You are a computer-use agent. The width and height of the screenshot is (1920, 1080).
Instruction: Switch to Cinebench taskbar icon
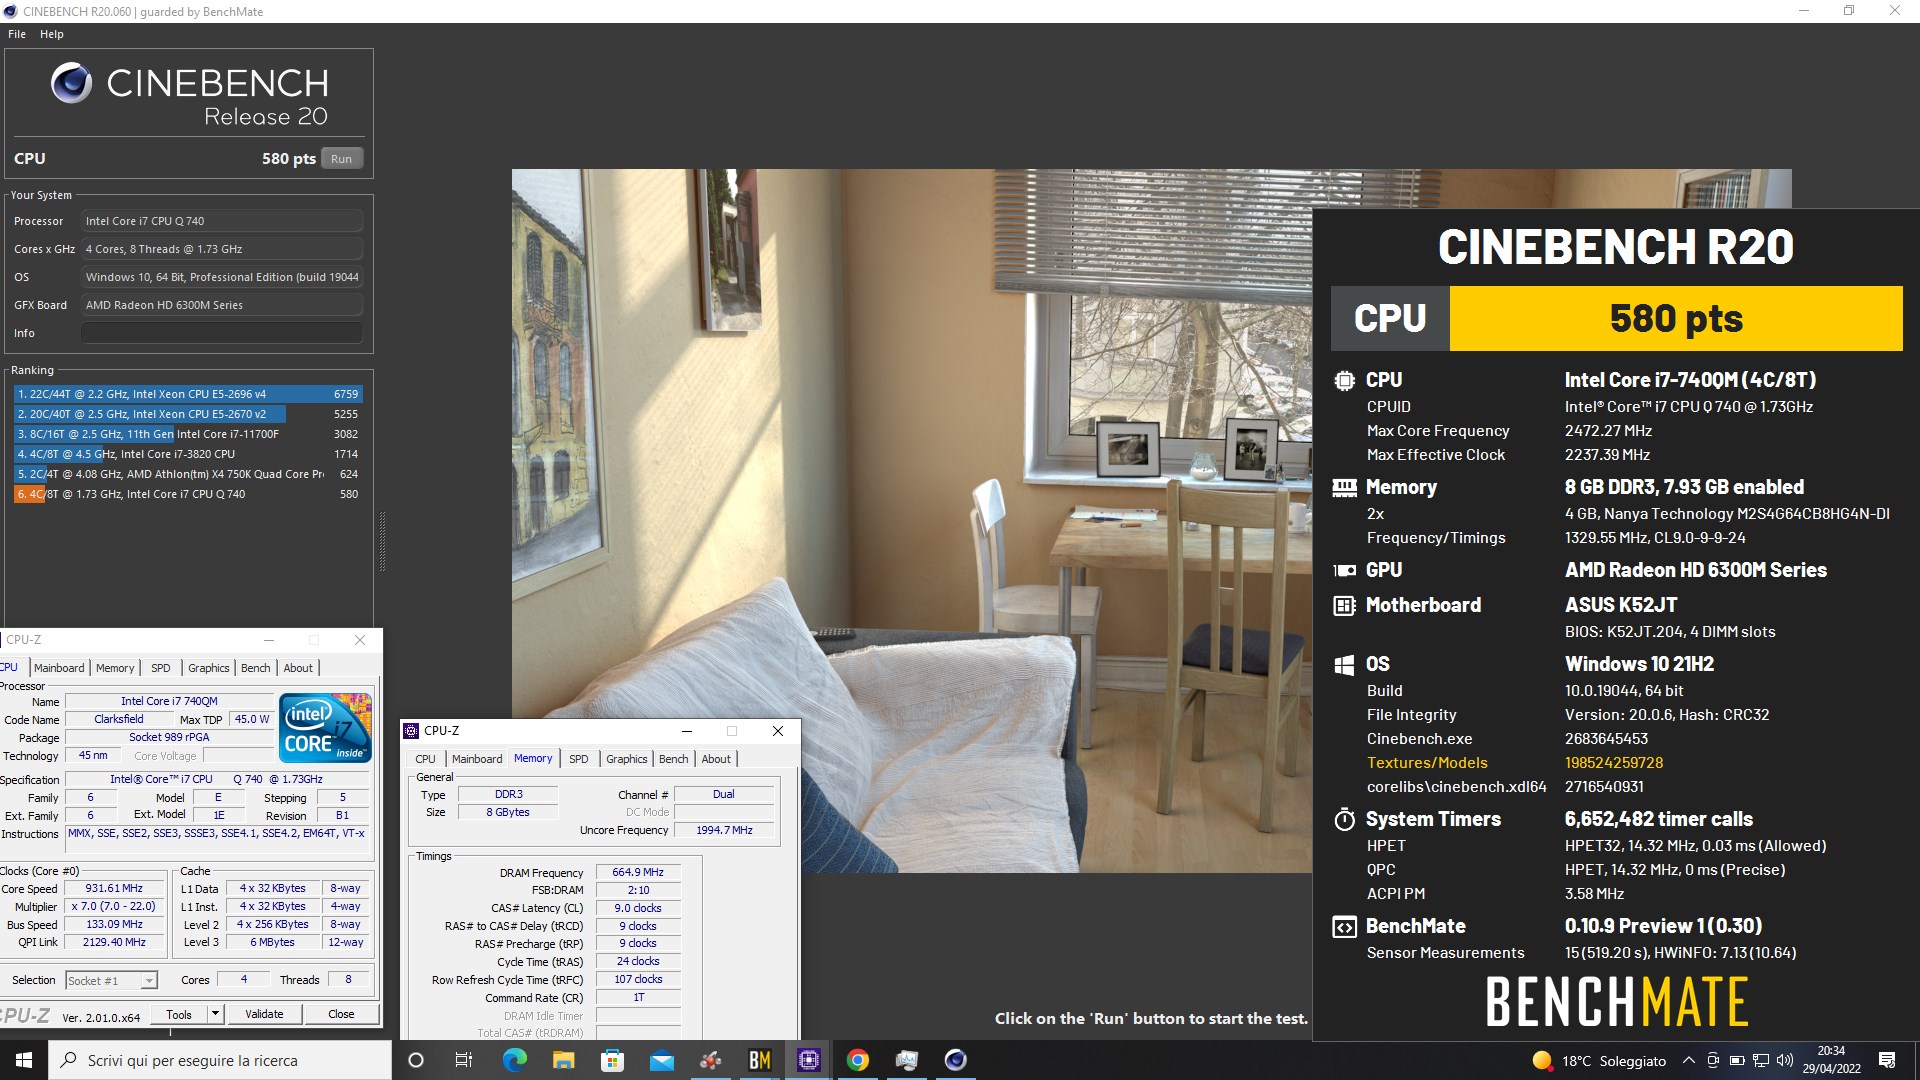(x=956, y=1060)
